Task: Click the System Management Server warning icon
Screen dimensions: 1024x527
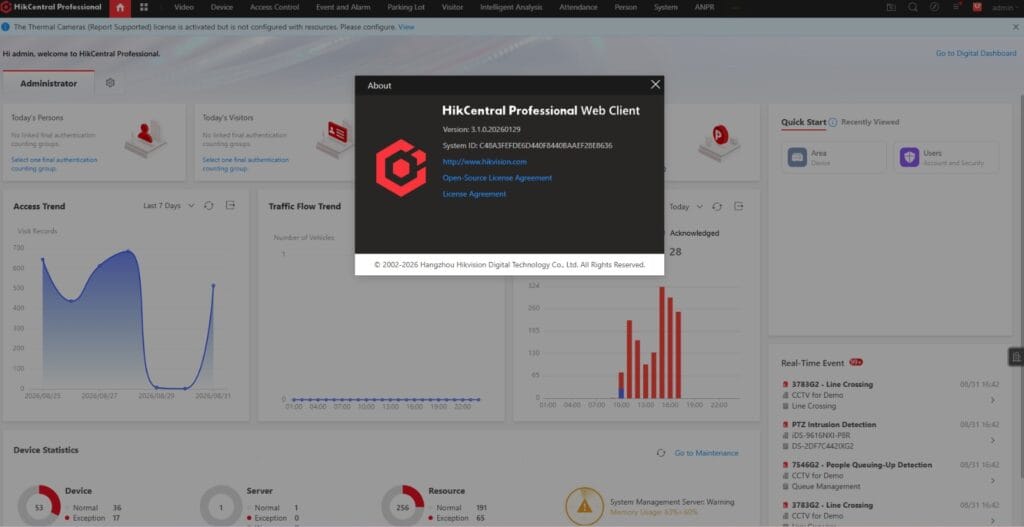Action: (x=584, y=506)
